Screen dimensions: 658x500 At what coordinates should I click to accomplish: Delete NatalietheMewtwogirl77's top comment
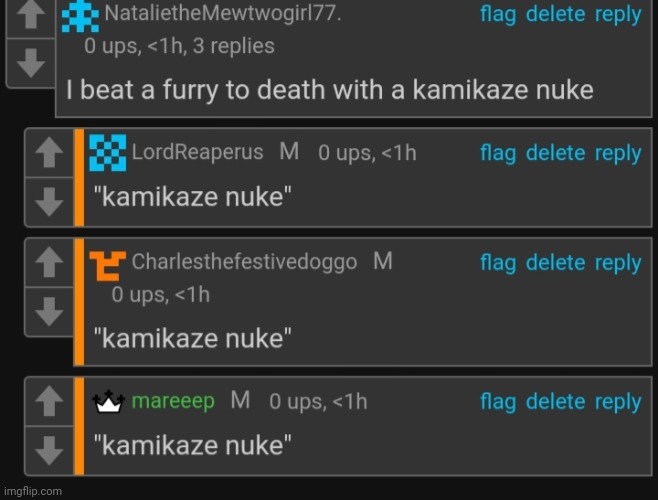coord(555,14)
